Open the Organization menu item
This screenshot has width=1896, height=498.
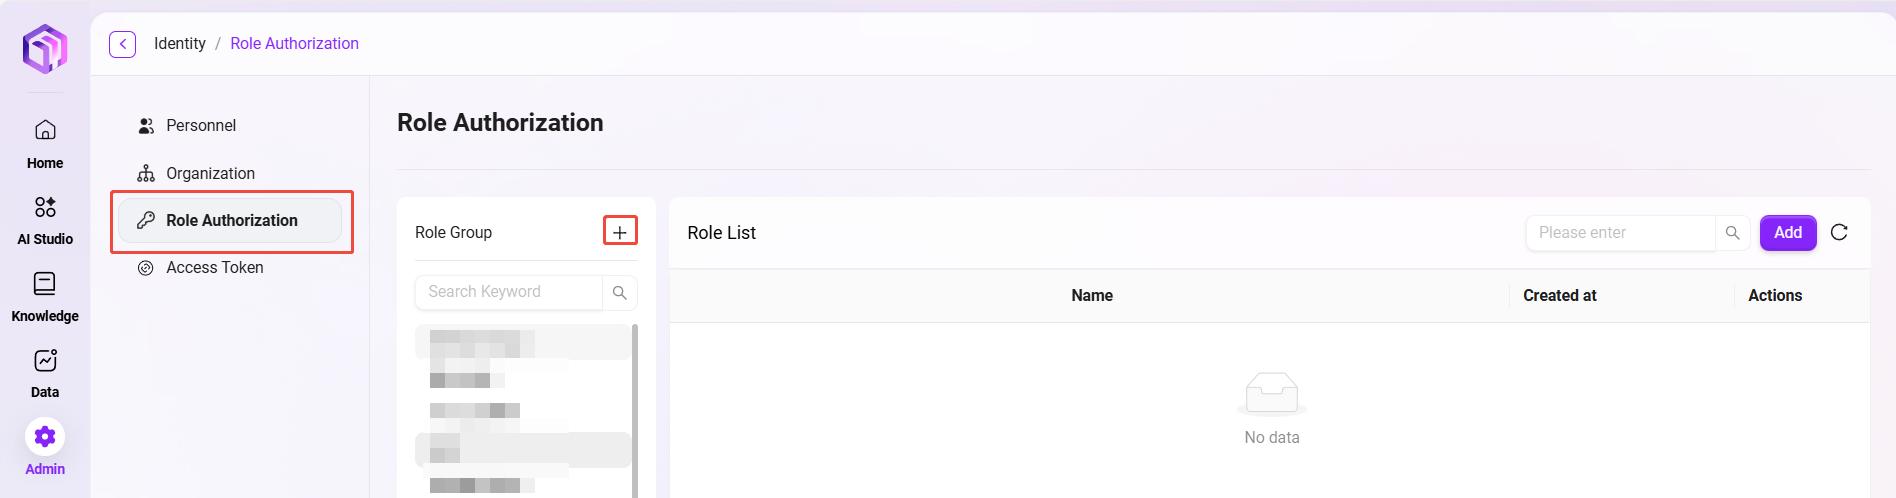(210, 174)
